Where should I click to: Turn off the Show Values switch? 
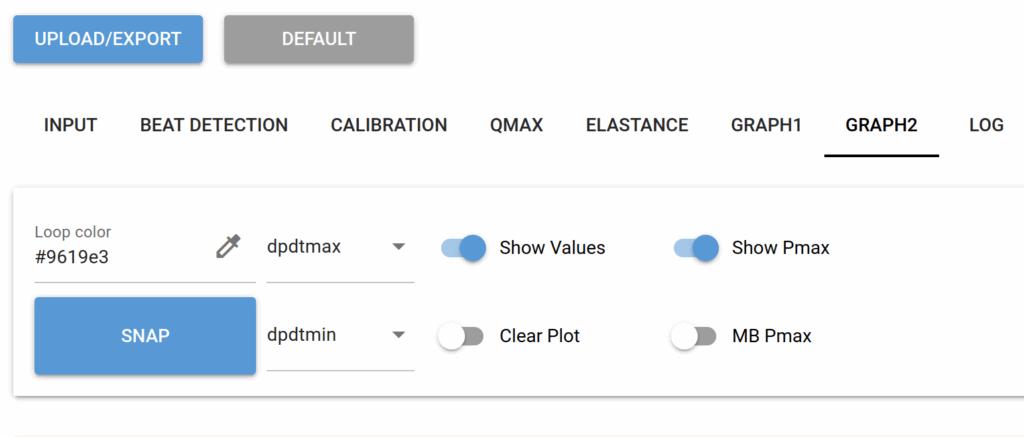coord(463,248)
